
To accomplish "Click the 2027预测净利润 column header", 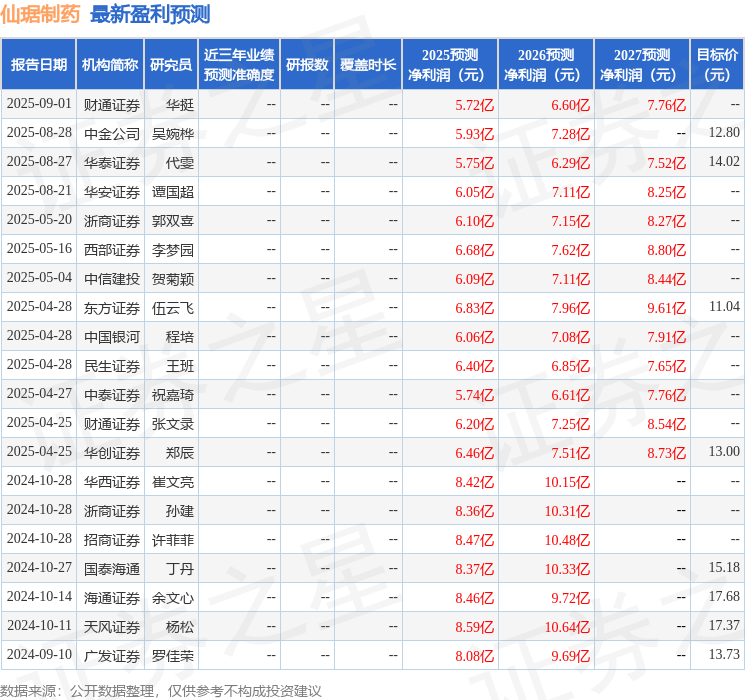I will [x=642, y=65].
